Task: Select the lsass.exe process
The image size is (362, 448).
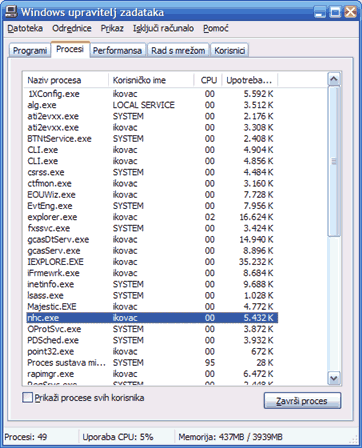Action: pos(151,296)
